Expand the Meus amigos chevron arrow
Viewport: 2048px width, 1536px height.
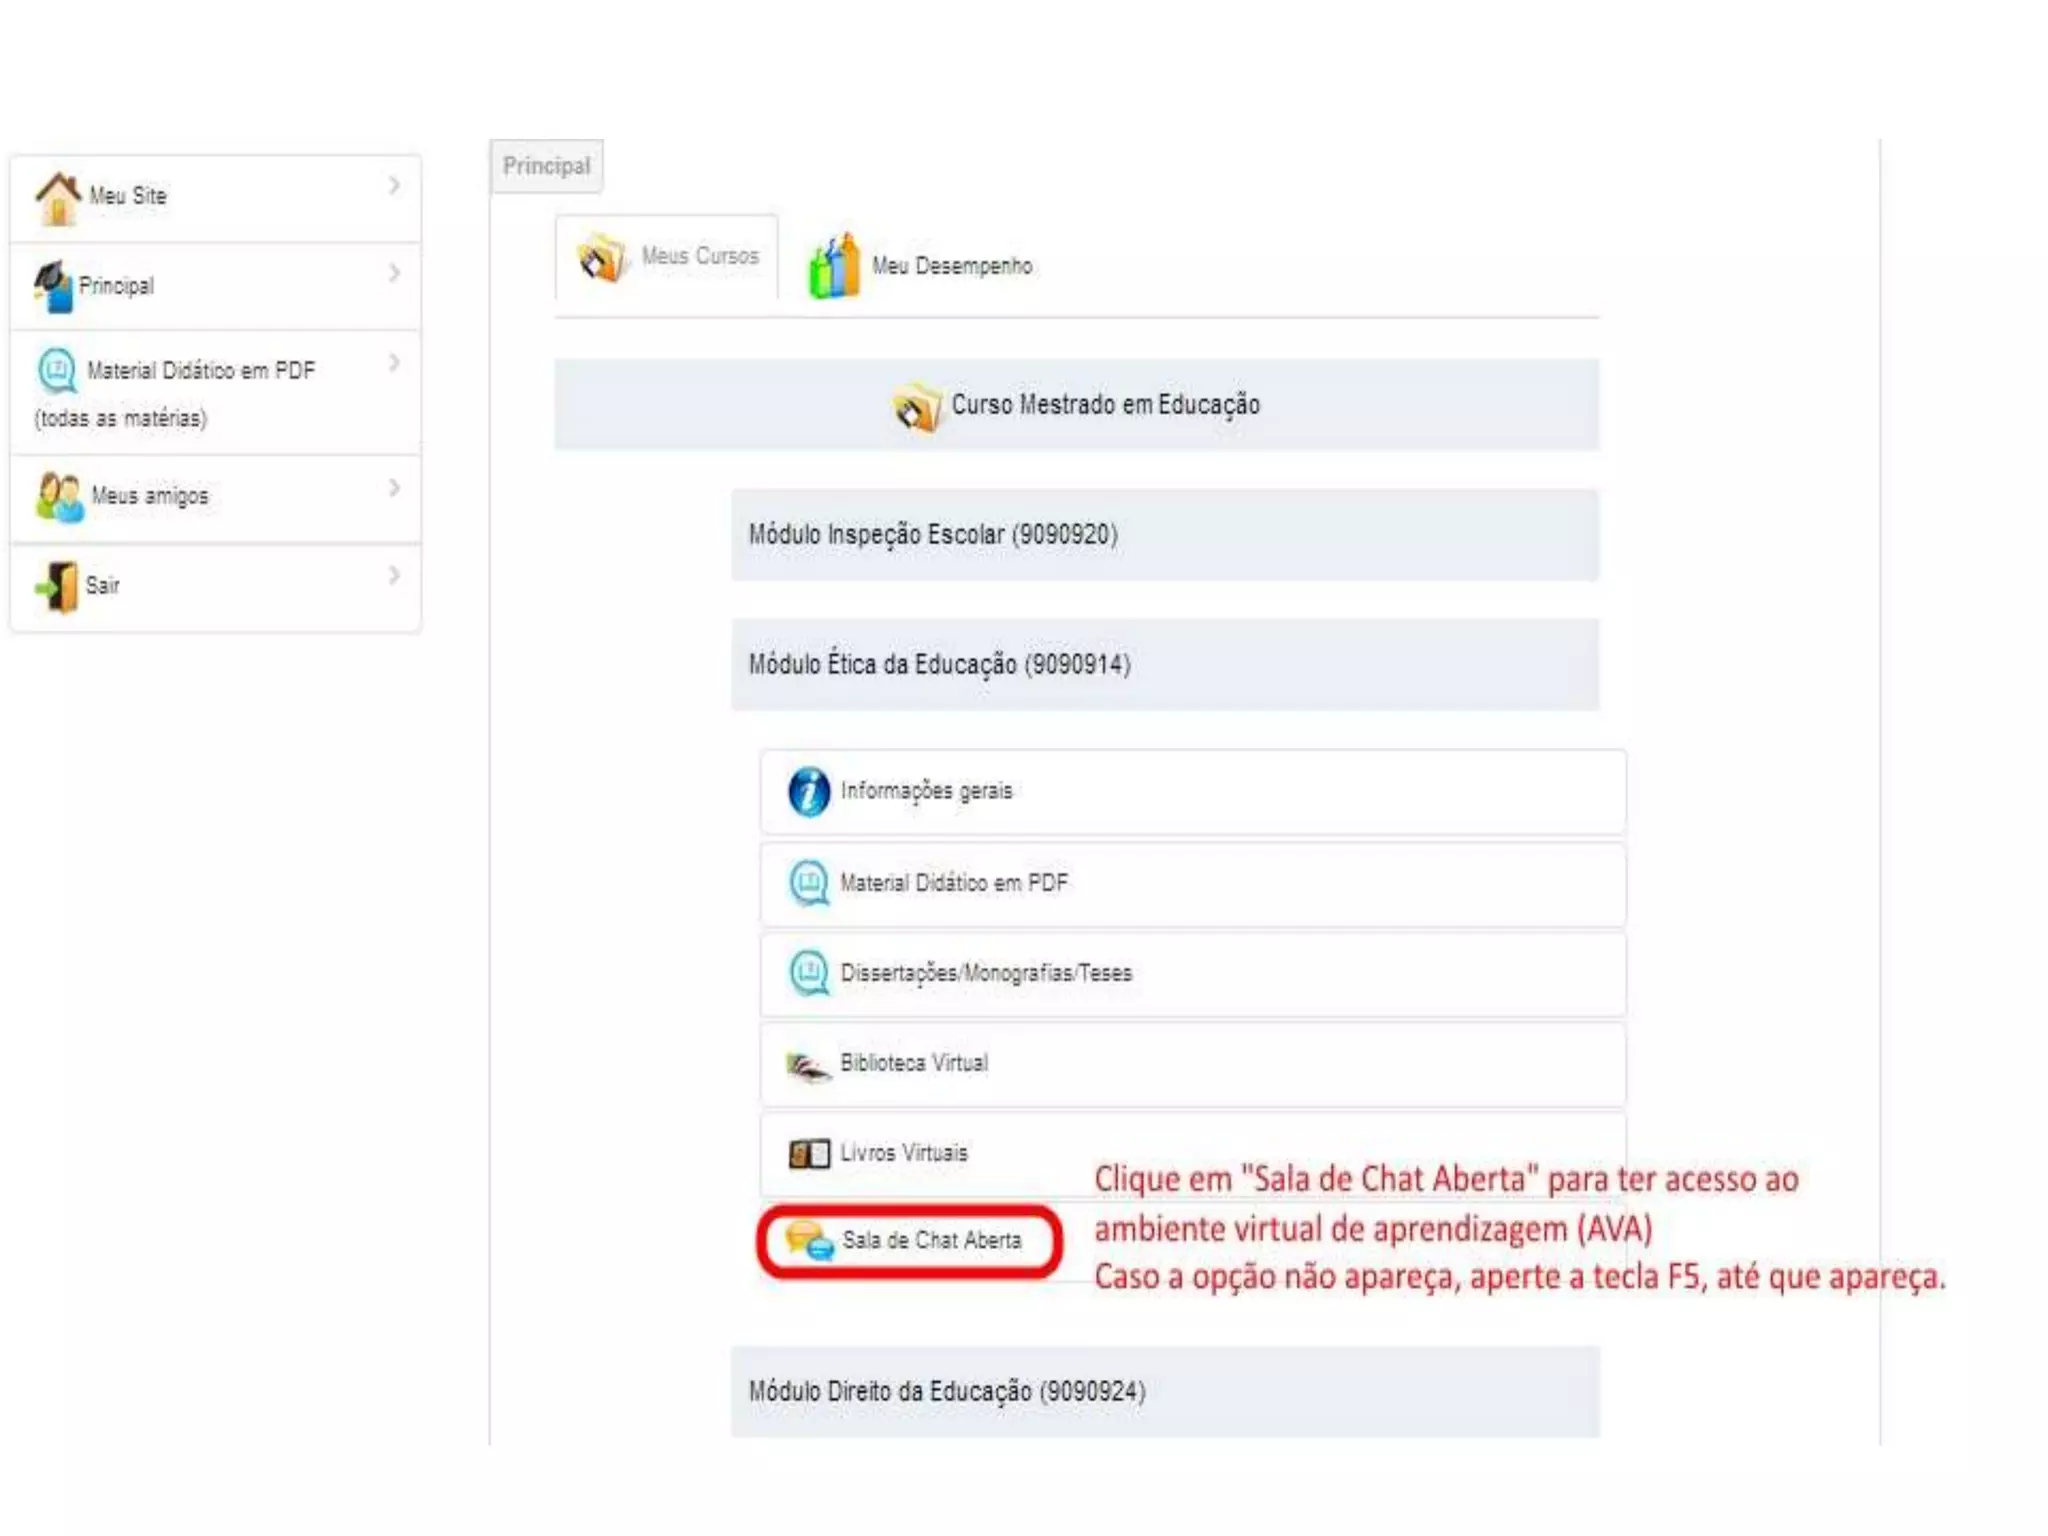coord(394,487)
